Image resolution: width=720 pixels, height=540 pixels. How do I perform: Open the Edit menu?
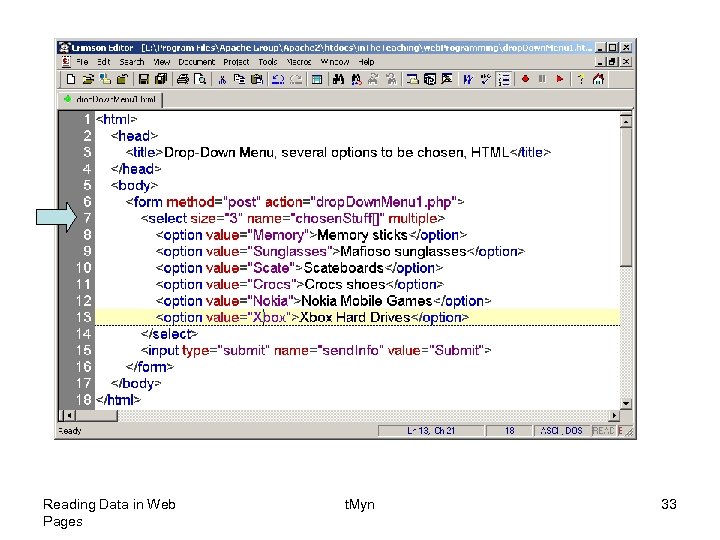pos(103,62)
